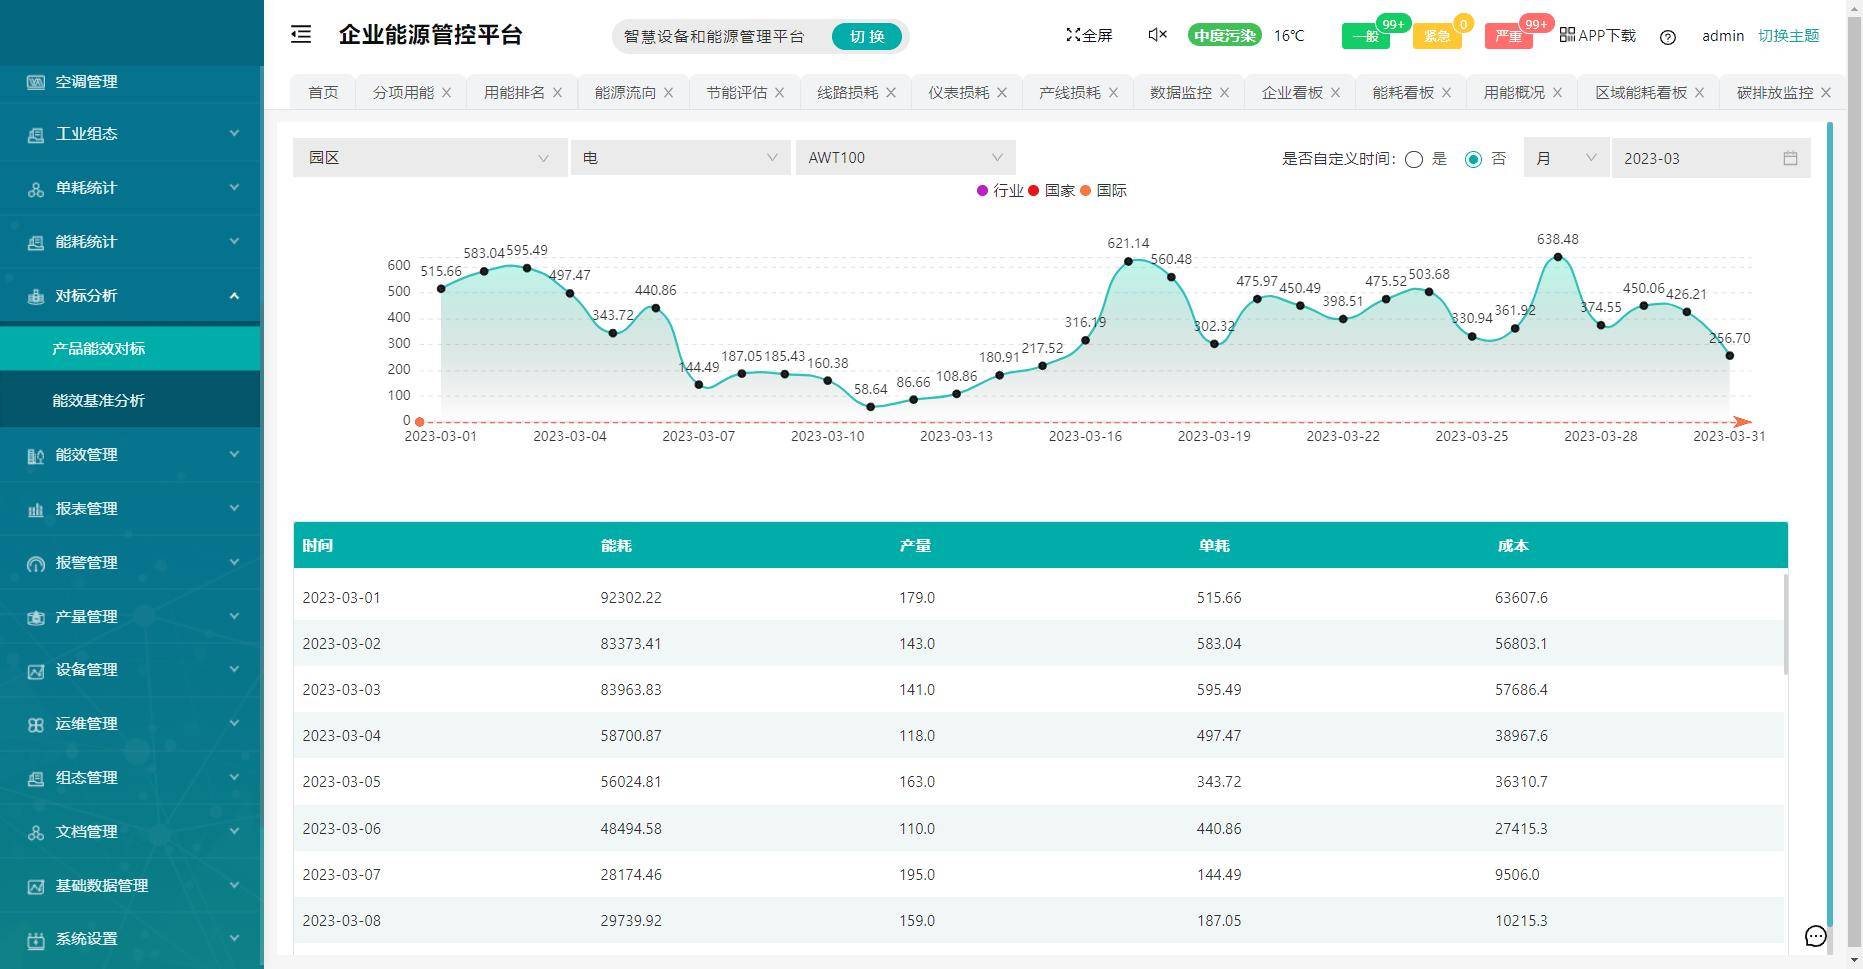This screenshot has width=1863, height=969.
Task: Select the 是 custom time radio button
Action: click(1414, 159)
